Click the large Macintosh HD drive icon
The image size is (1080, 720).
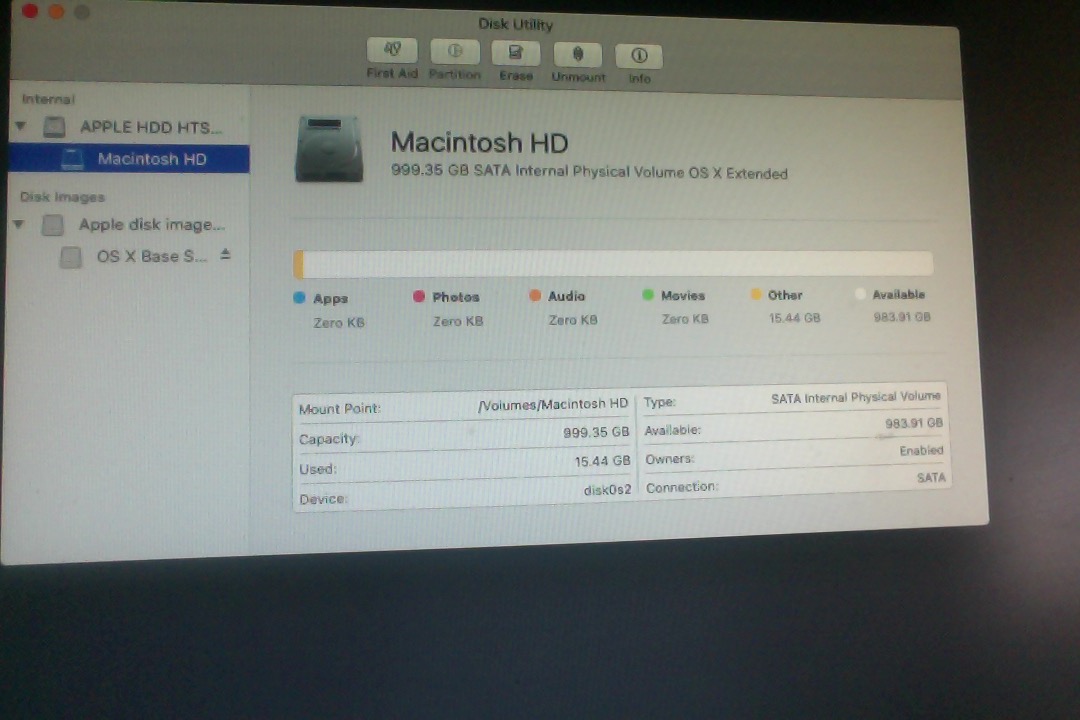(329, 149)
